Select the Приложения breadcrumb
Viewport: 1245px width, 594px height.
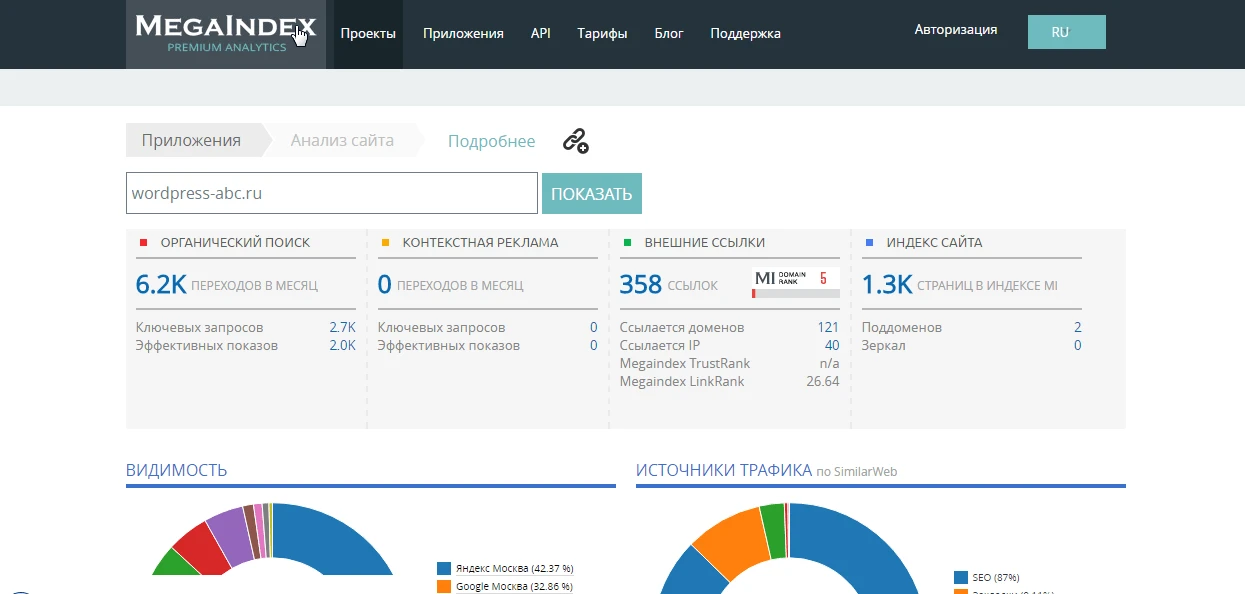click(x=191, y=141)
